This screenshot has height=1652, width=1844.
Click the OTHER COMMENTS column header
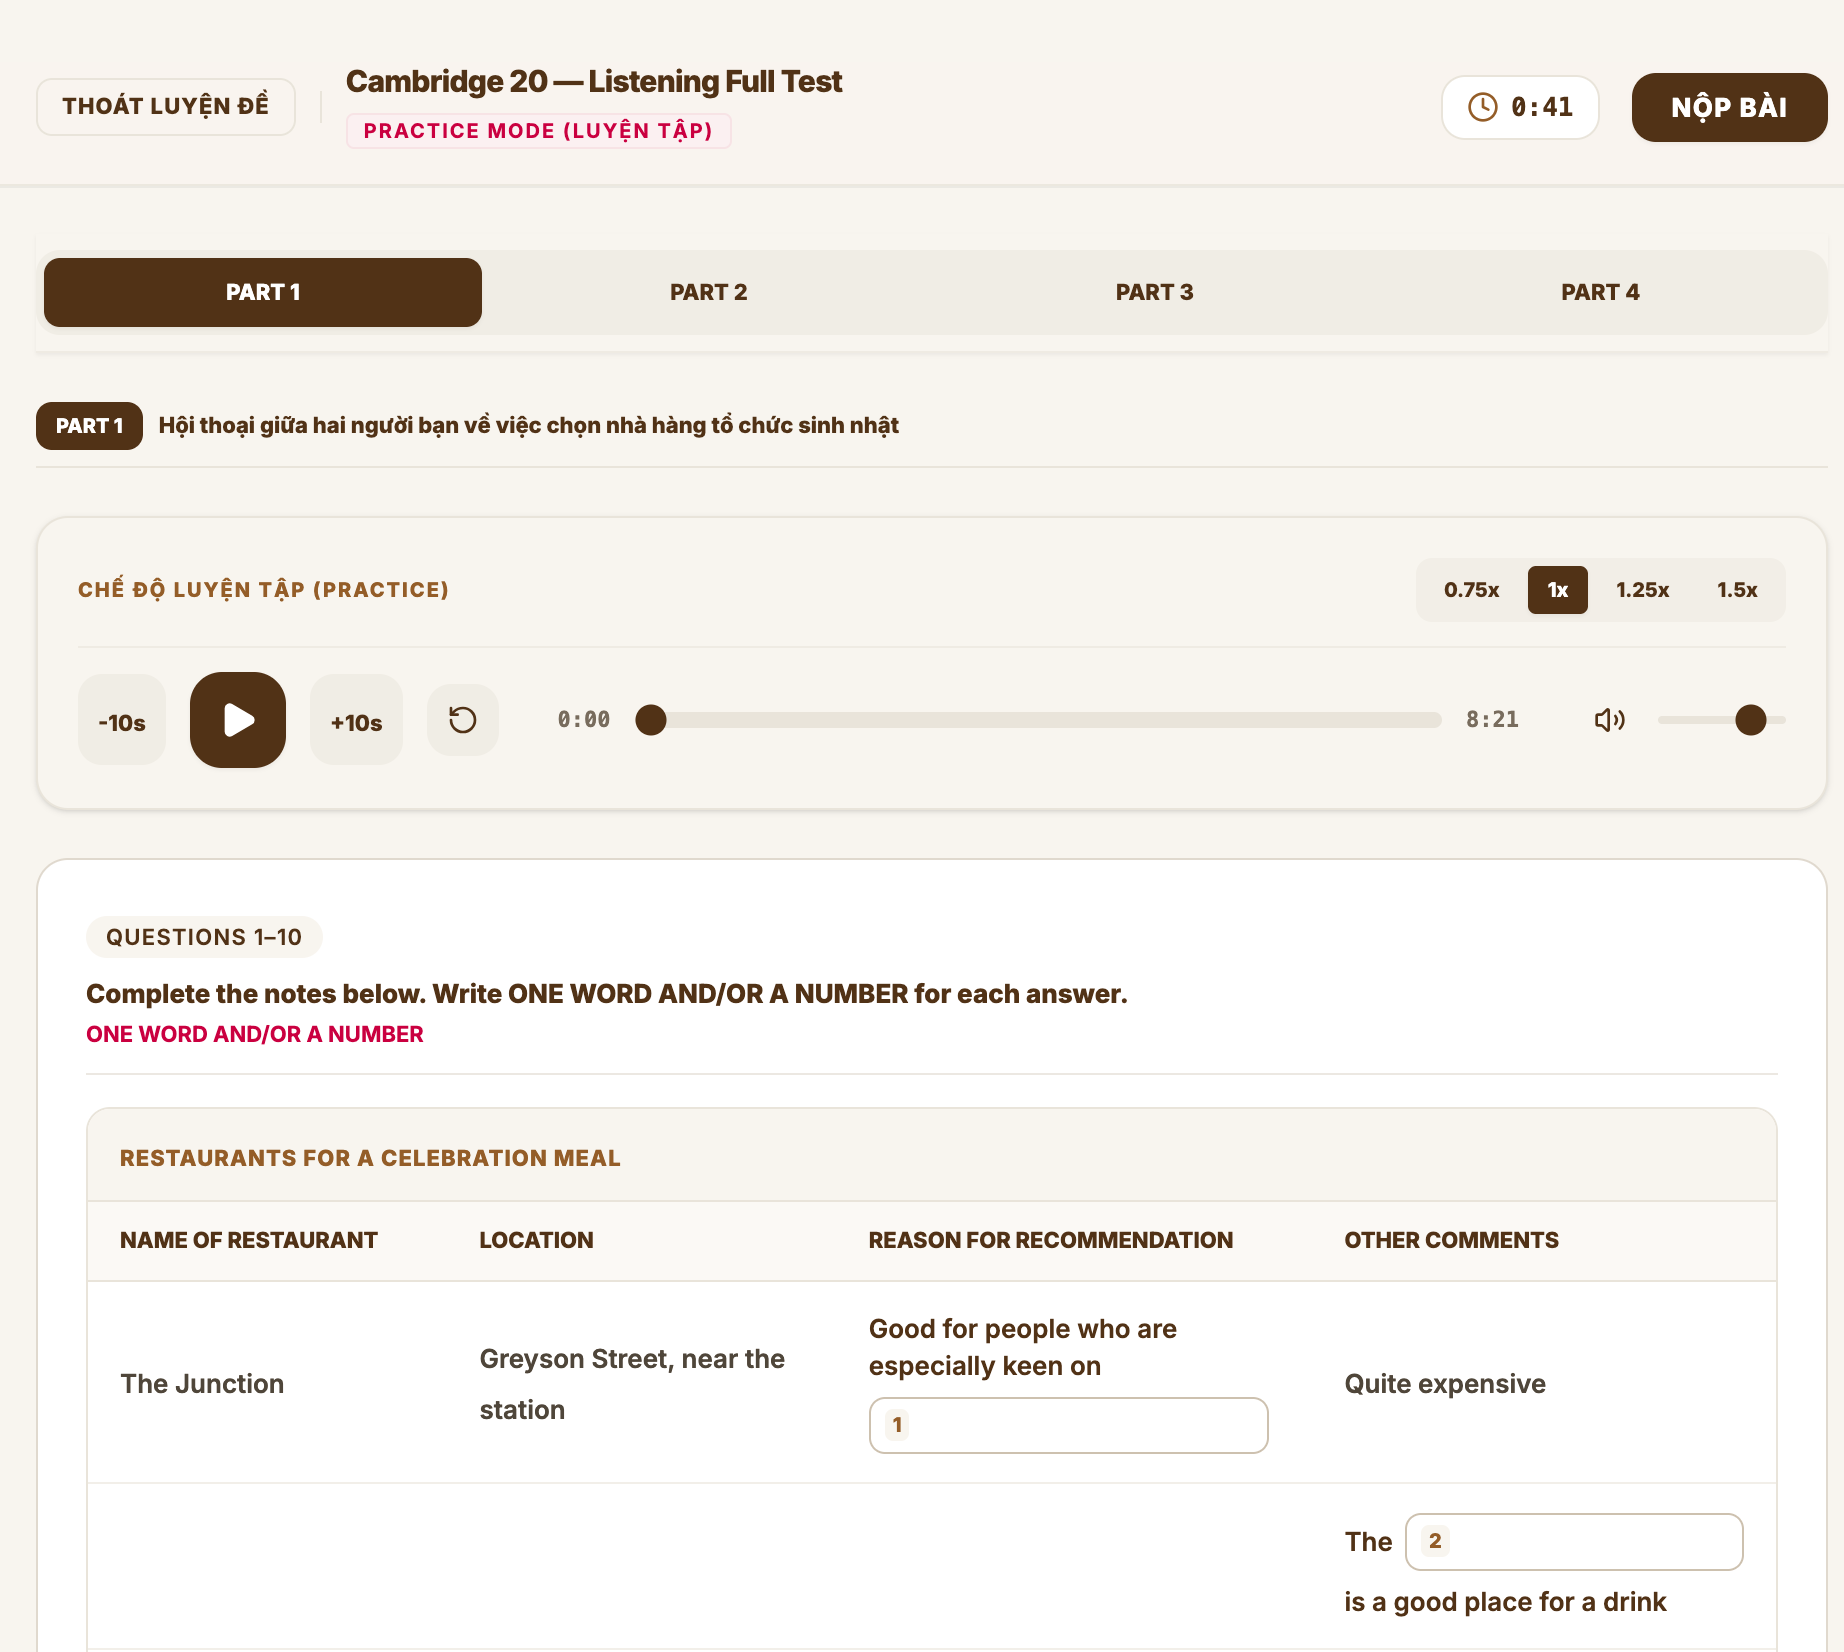click(1451, 1240)
